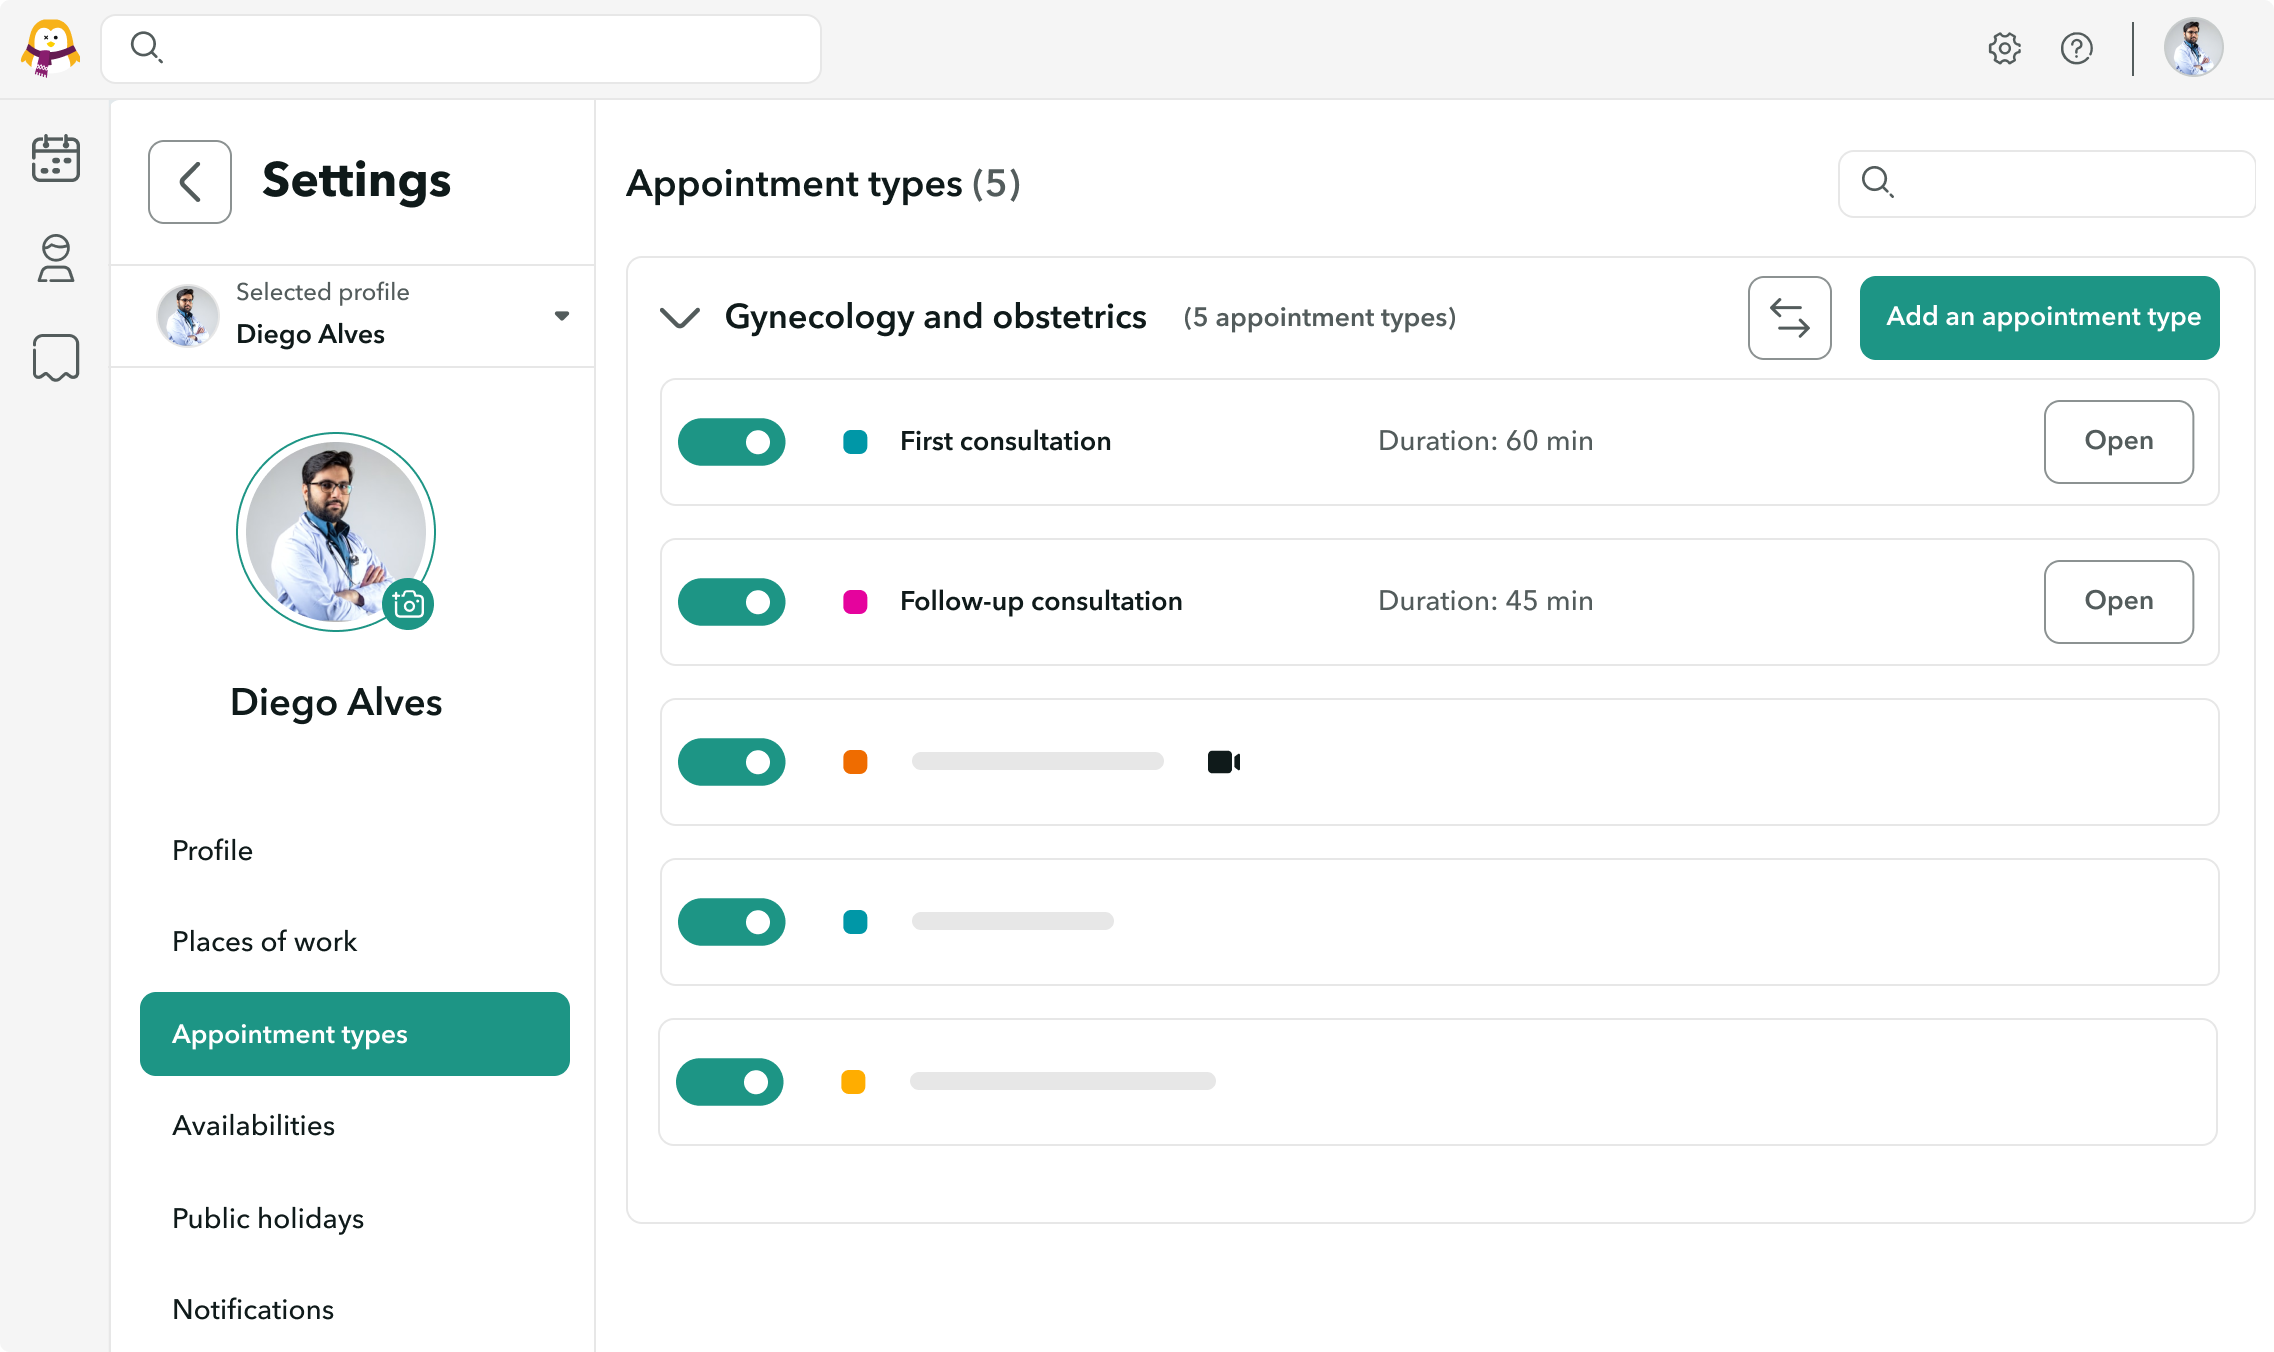Screen dimensions: 2274x1352
Task: Open Notifications settings
Action: [253, 1310]
